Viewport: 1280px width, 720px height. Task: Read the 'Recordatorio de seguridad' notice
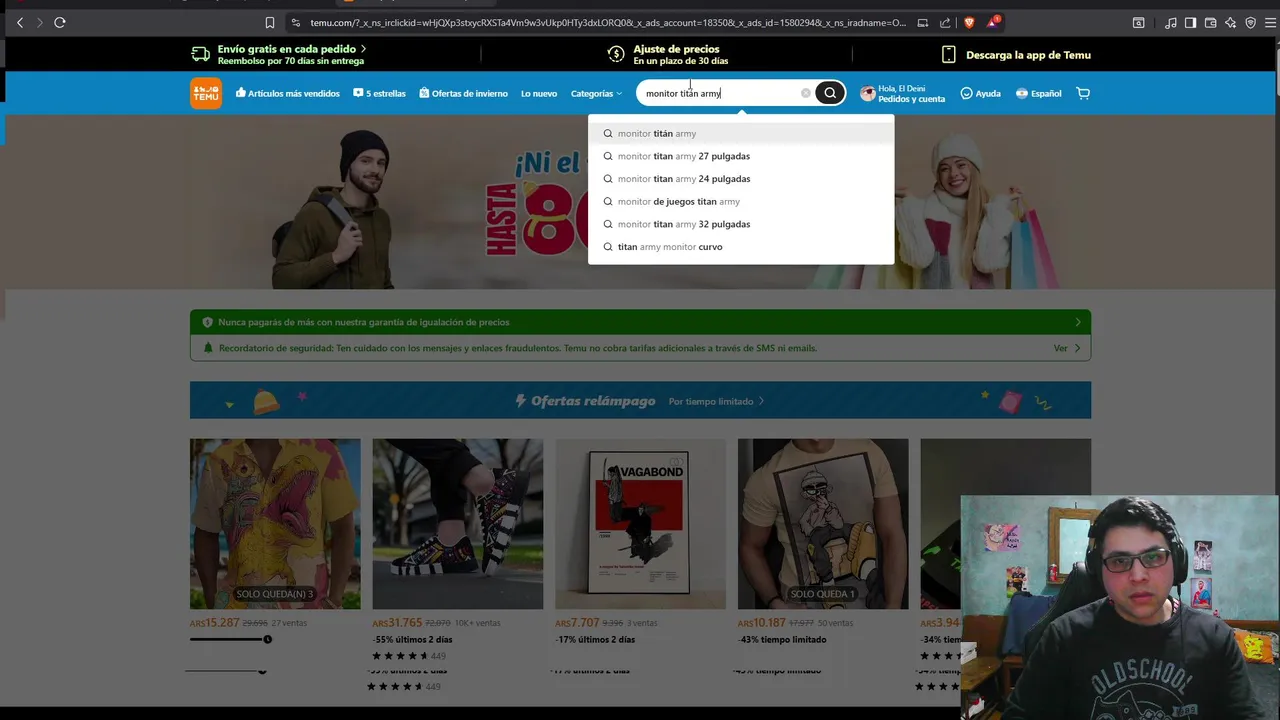(x=517, y=348)
